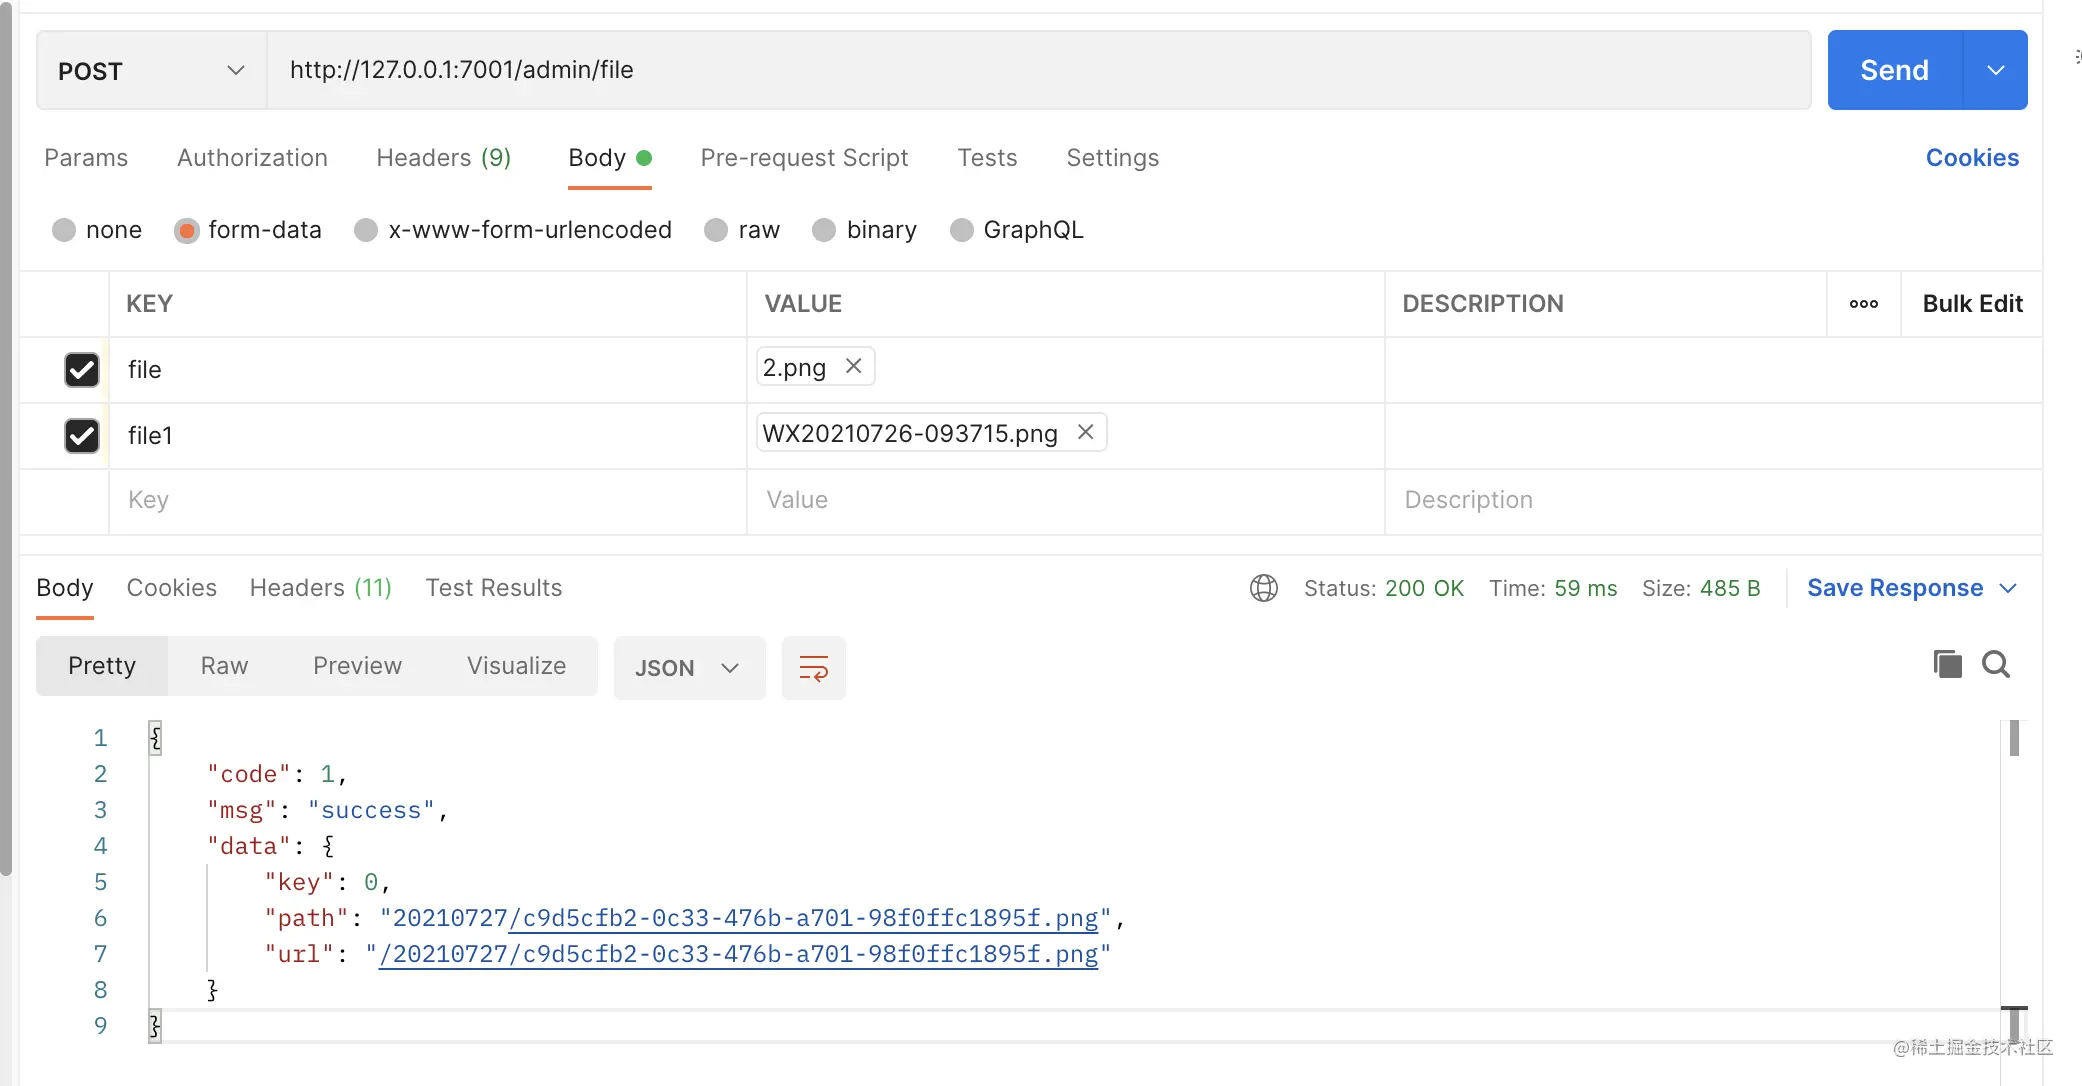Select x-www-form-urlencoded body type
2082x1086 pixels.
pos(366,230)
